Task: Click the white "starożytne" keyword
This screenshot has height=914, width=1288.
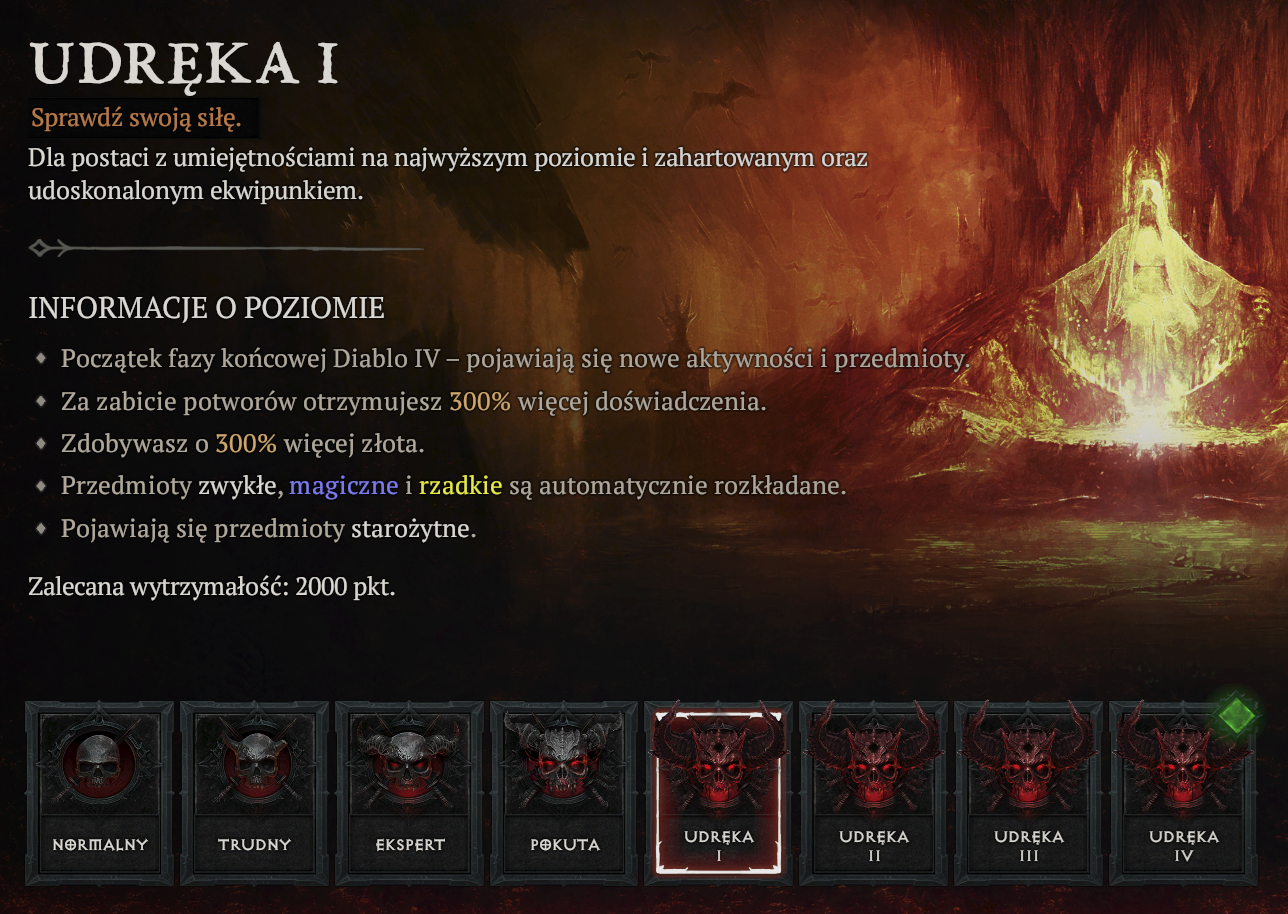Action: tap(410, 529)
